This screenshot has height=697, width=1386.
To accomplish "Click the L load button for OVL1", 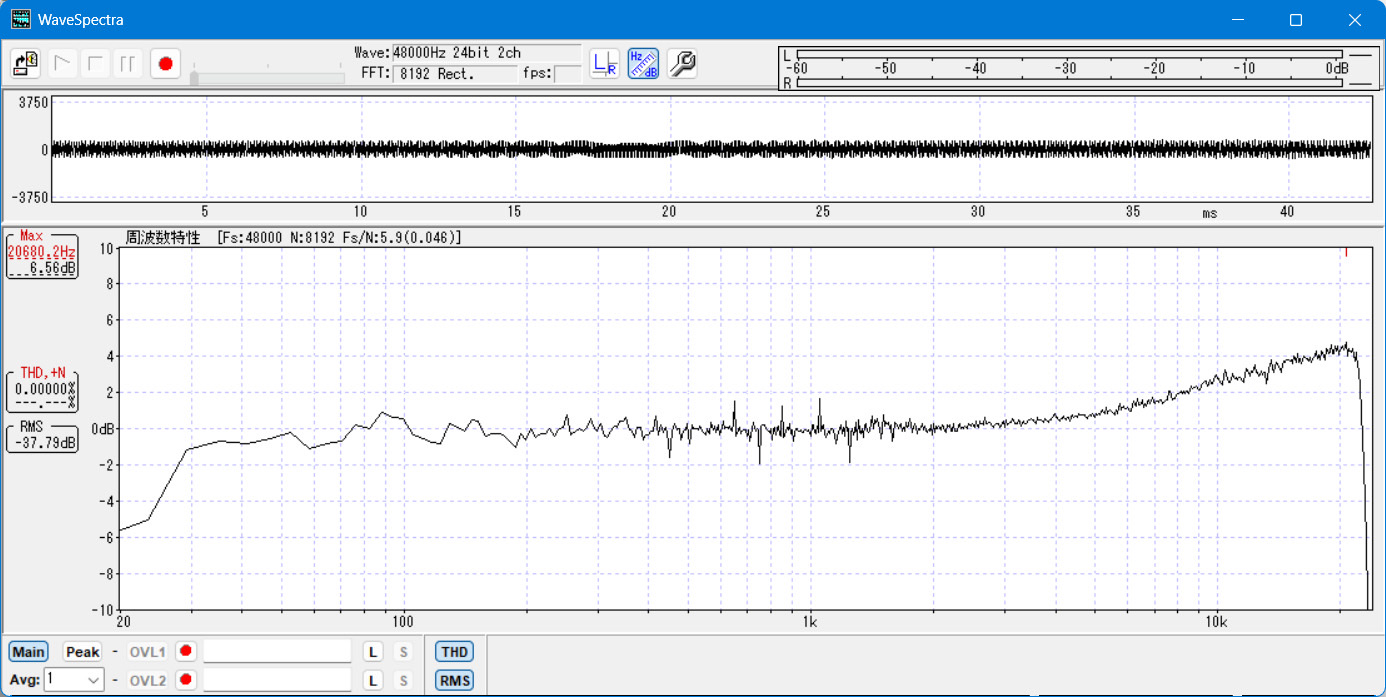I will [x=372, y=652].
